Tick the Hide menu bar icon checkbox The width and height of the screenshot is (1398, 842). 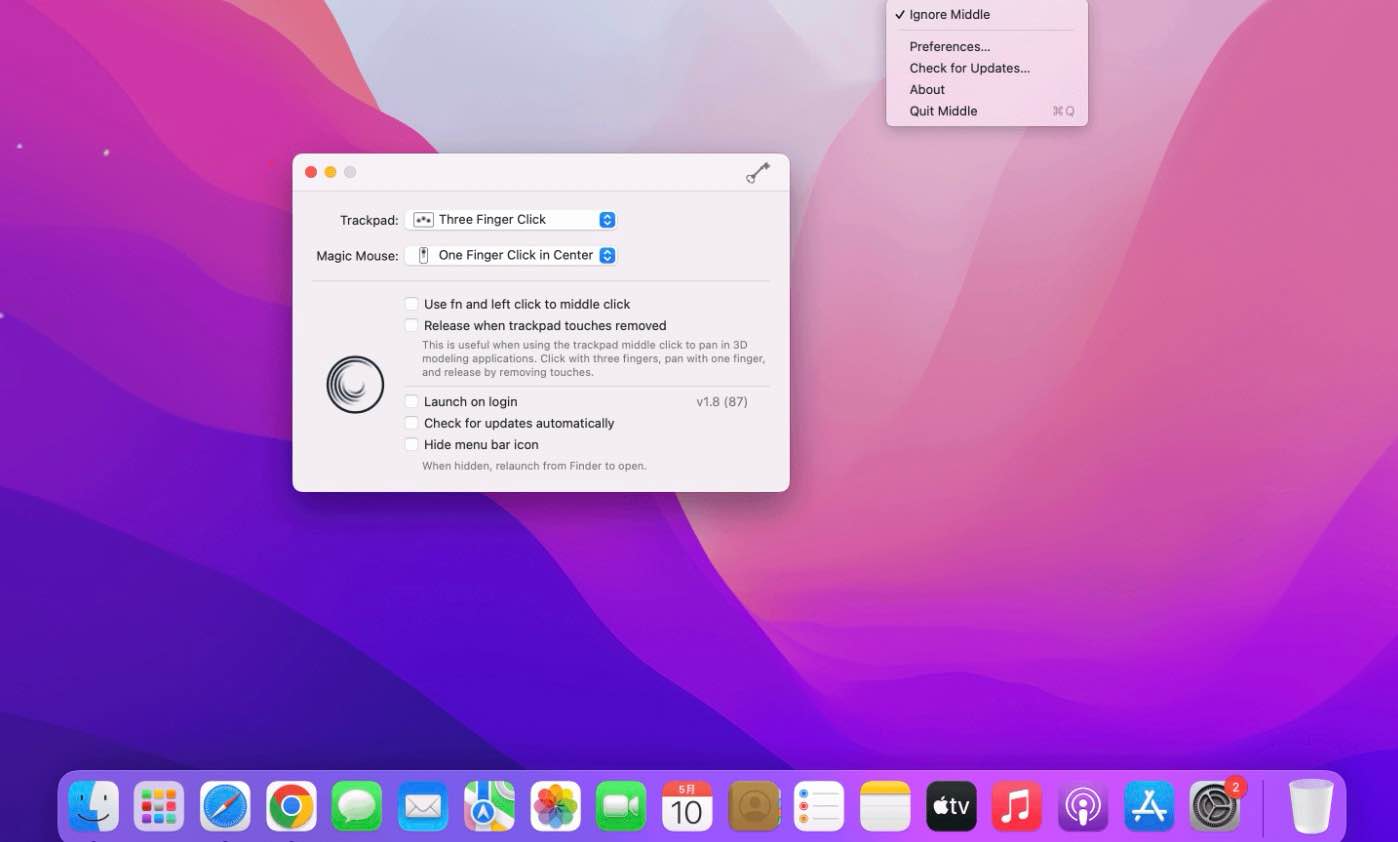tap(411, 444)
